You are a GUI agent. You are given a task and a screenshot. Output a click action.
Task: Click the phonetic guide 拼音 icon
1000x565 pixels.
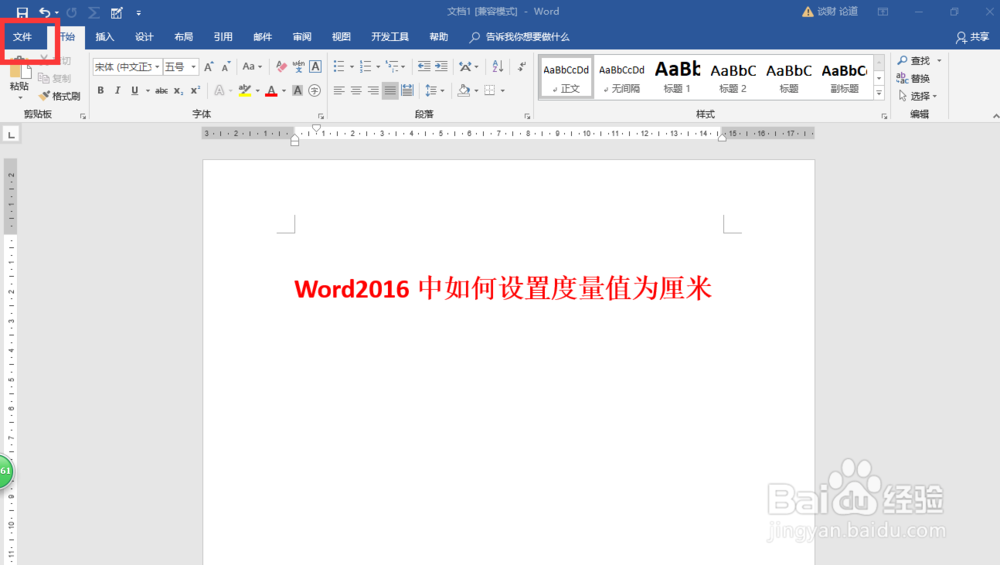(x=298, y=66)
